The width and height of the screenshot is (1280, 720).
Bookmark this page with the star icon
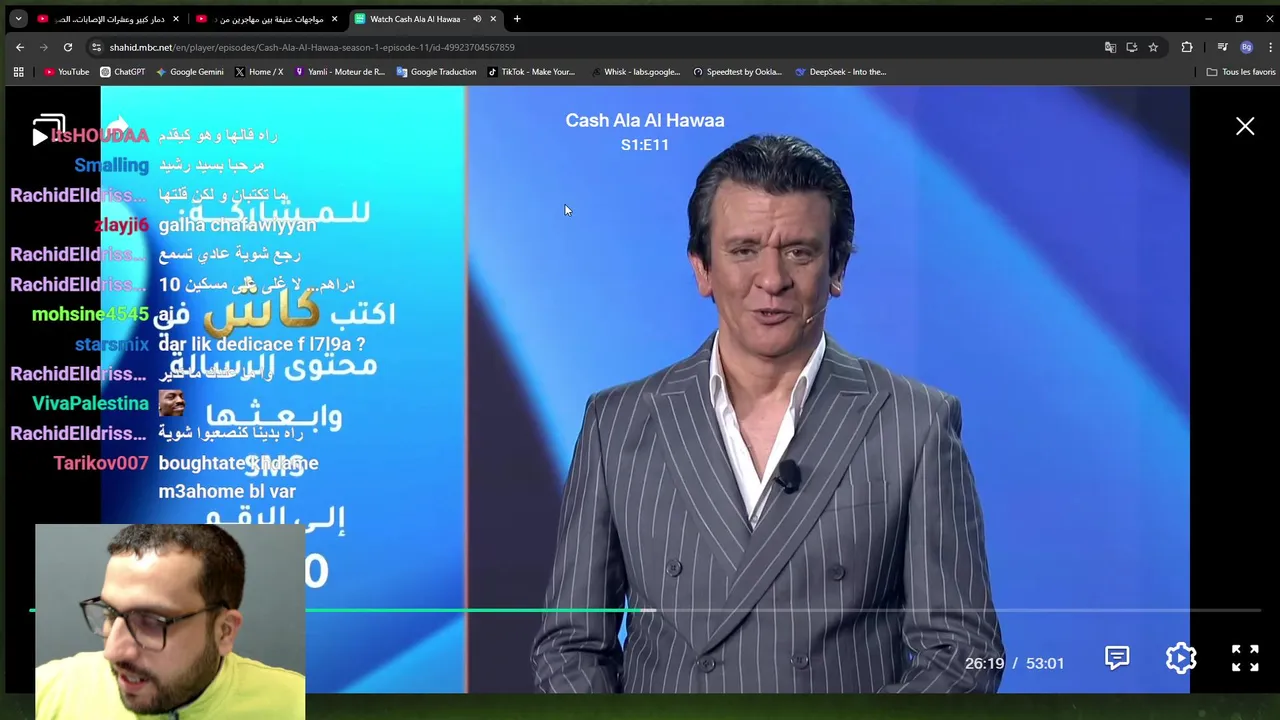coord(1153,47)
